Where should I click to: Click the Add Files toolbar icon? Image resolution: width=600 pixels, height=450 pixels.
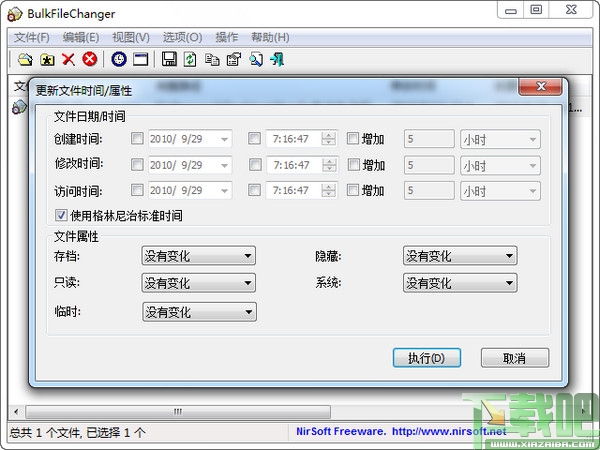[x=25, y=60]
